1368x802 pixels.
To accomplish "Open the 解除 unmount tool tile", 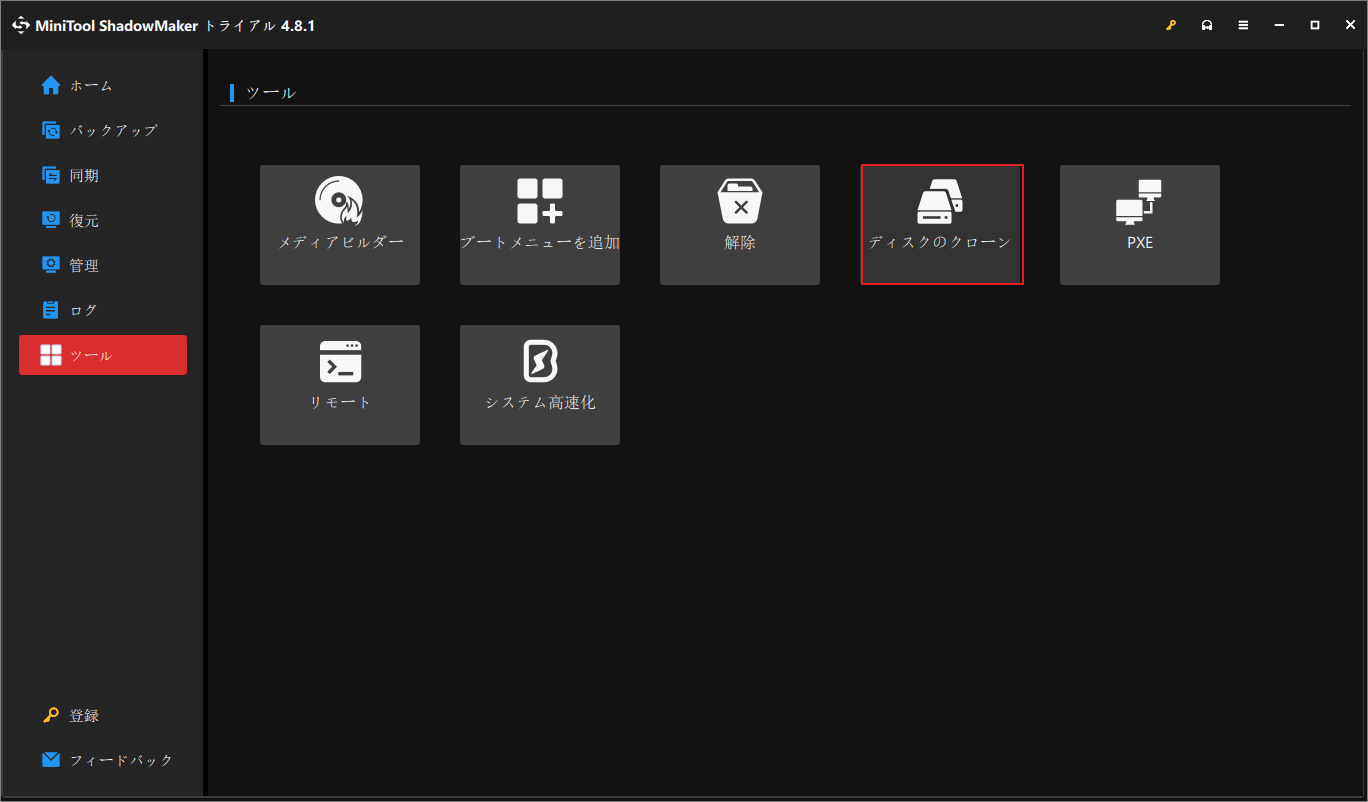I will point(740,225).
